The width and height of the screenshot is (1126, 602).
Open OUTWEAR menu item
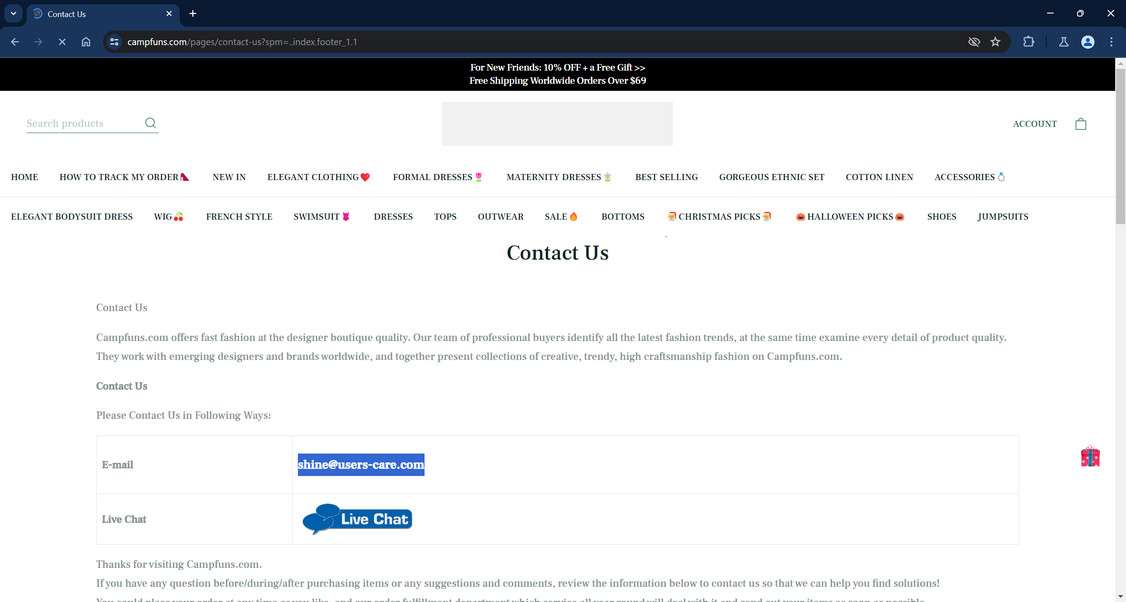(501, 216)
